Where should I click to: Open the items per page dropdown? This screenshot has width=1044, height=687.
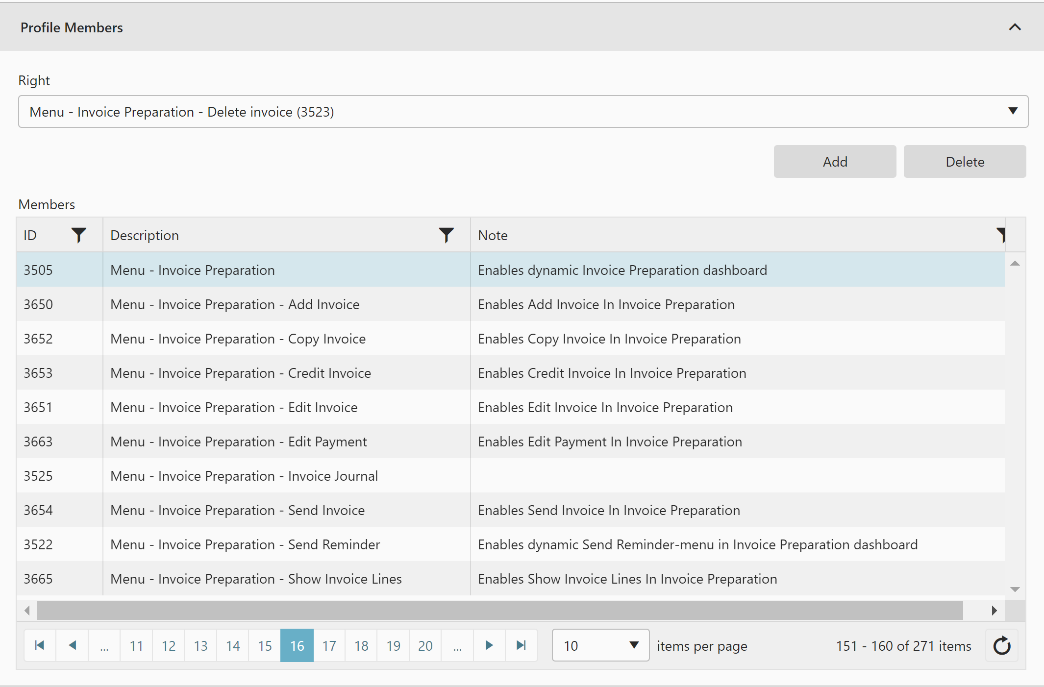(x=600, y=646)
